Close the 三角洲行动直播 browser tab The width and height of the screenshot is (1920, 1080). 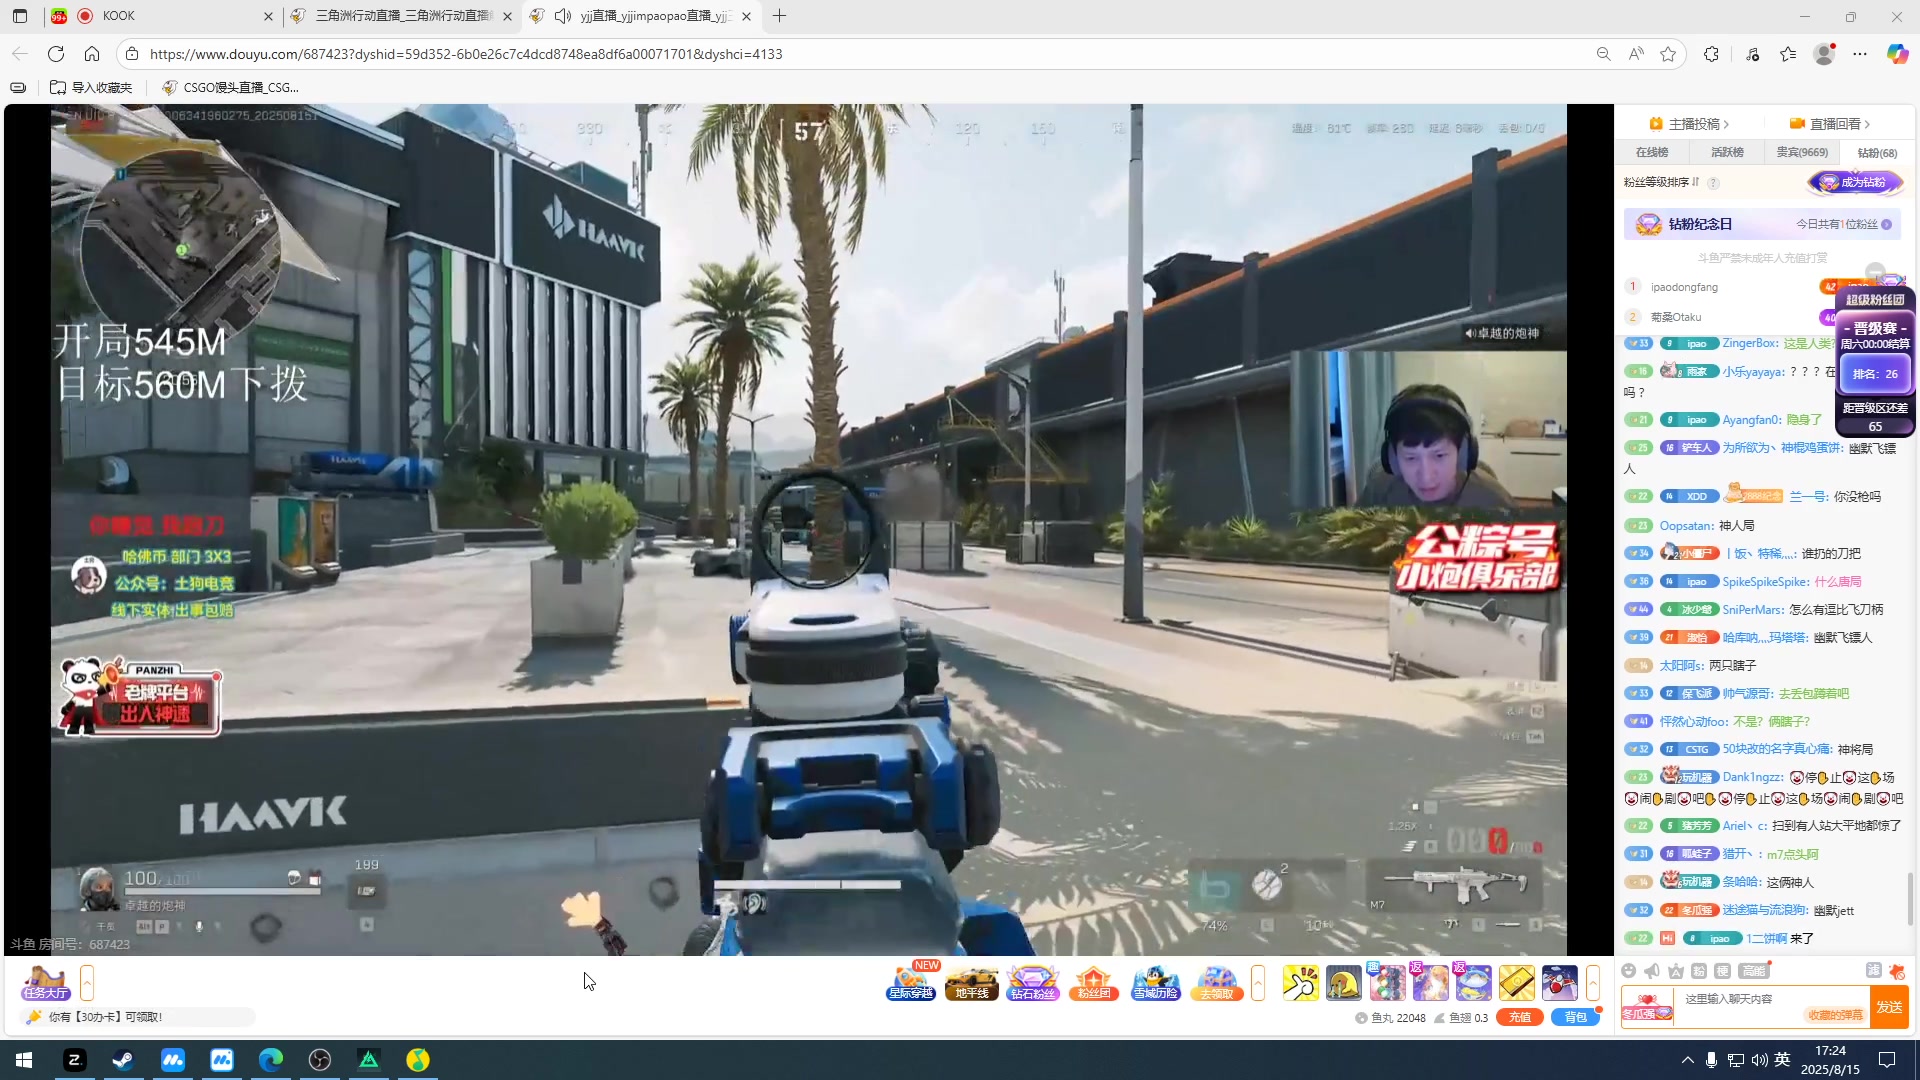click(507, 16)
